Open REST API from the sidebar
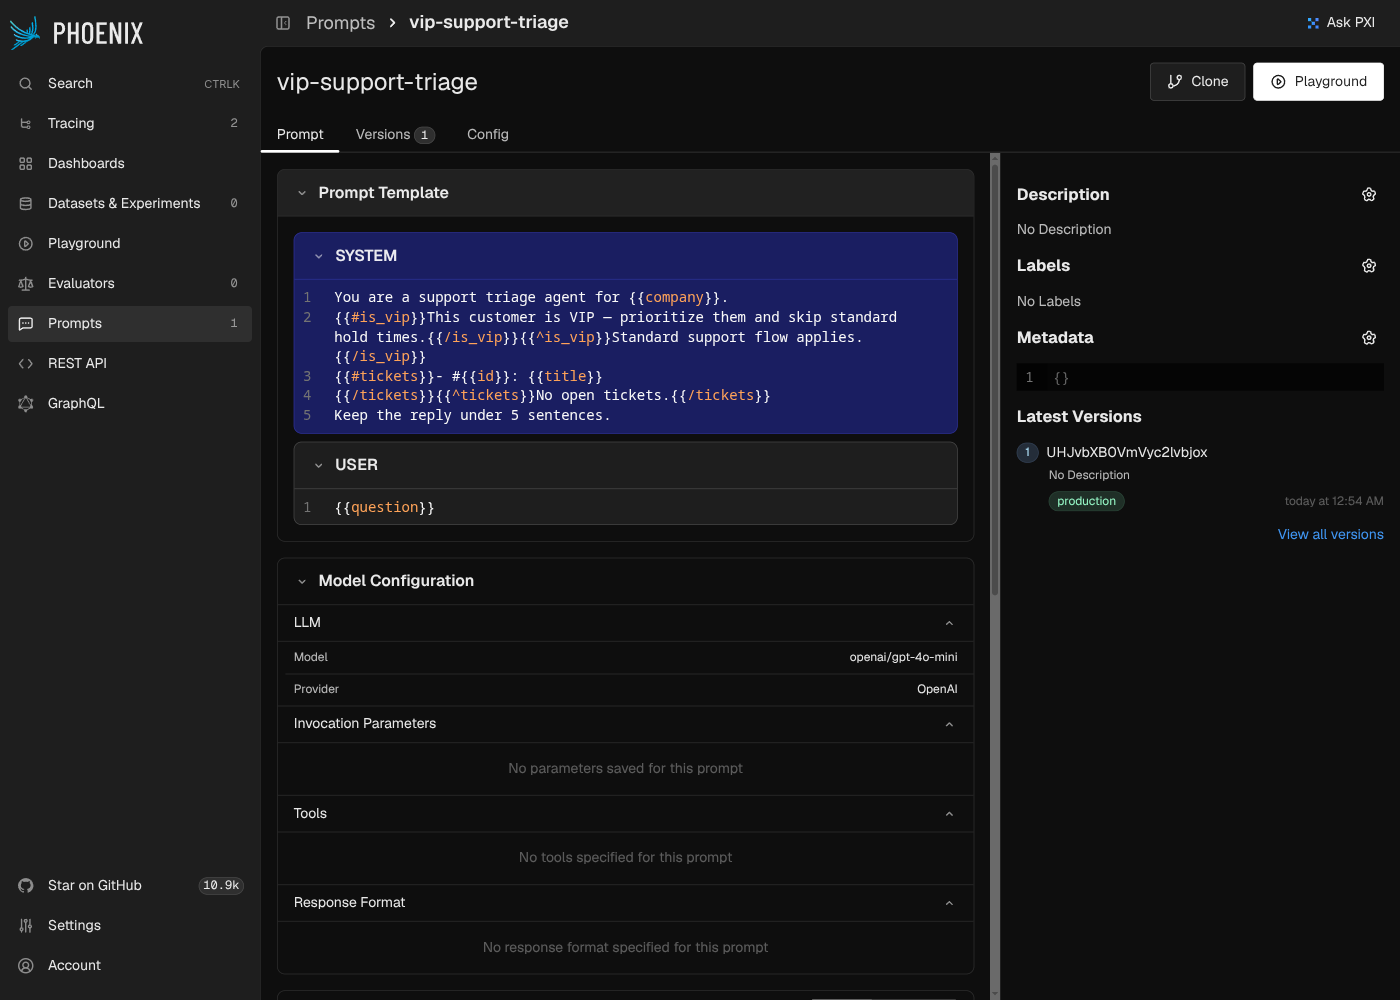1400x1000 pixels. point(130,364)
